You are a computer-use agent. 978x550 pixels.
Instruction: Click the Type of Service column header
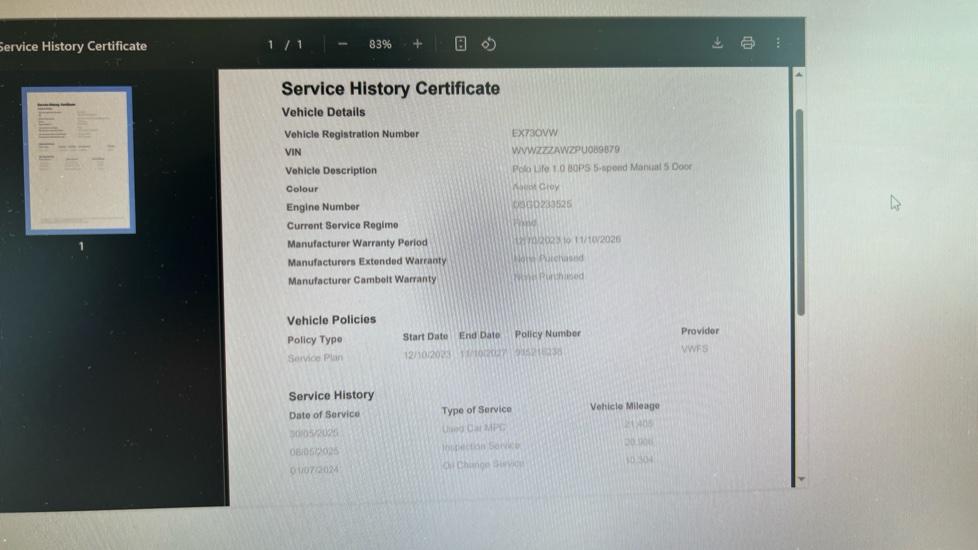point(477,410)
